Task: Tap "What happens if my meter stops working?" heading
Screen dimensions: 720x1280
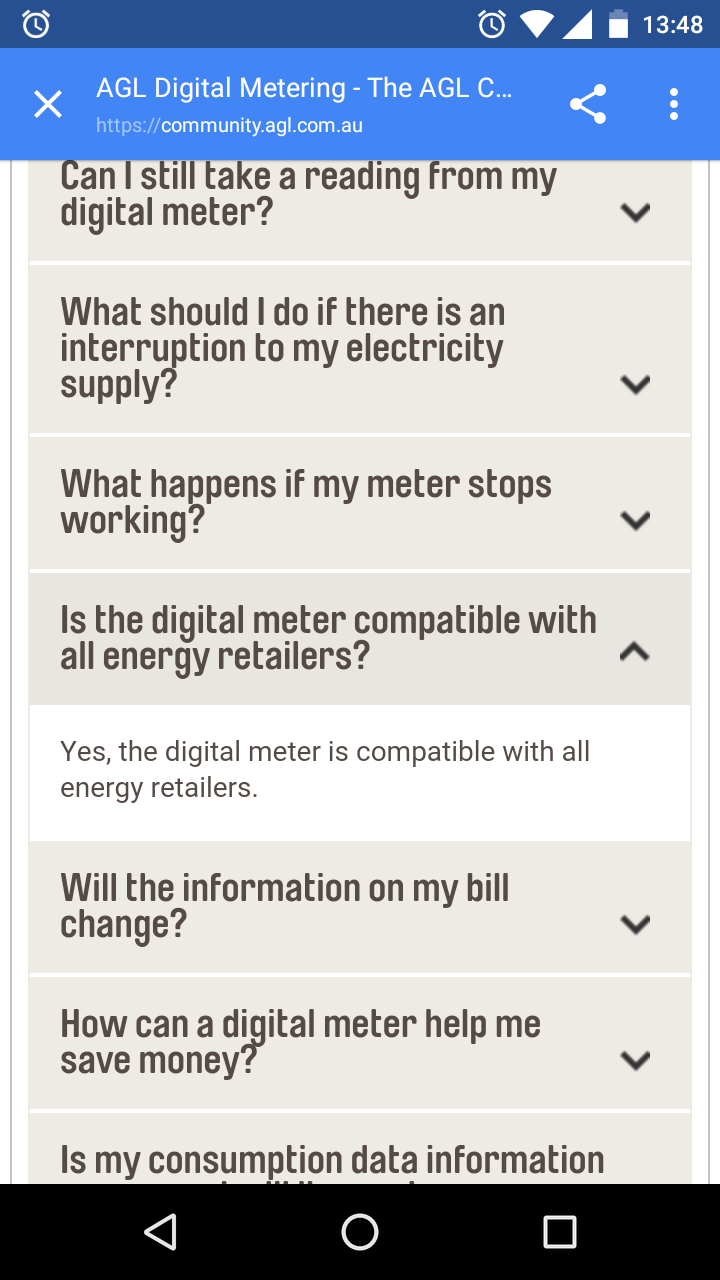Action: tap(306, 502)
